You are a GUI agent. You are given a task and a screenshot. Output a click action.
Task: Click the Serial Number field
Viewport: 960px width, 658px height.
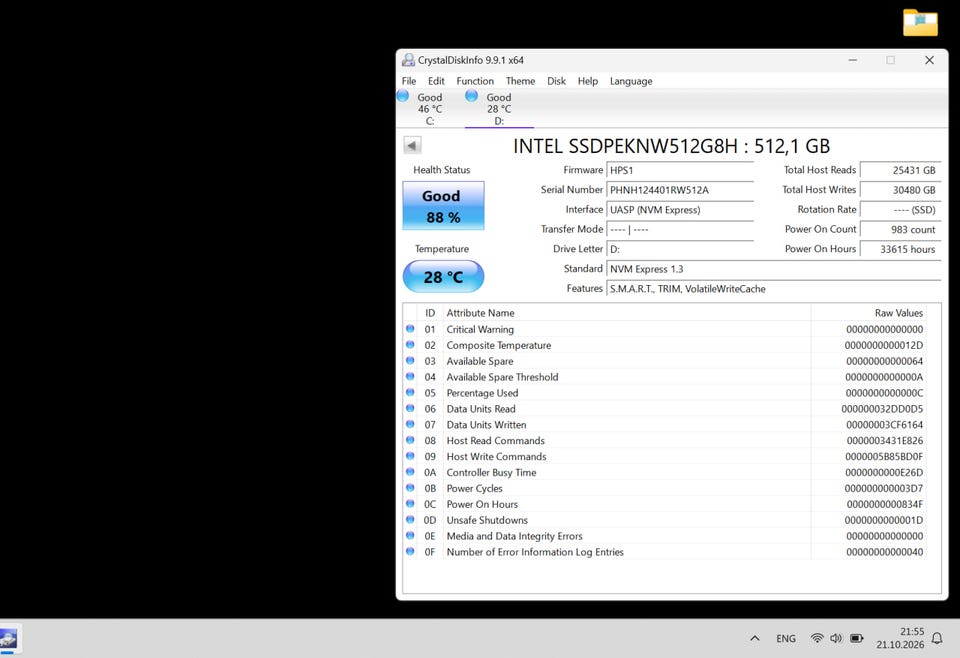pos(680,190)
